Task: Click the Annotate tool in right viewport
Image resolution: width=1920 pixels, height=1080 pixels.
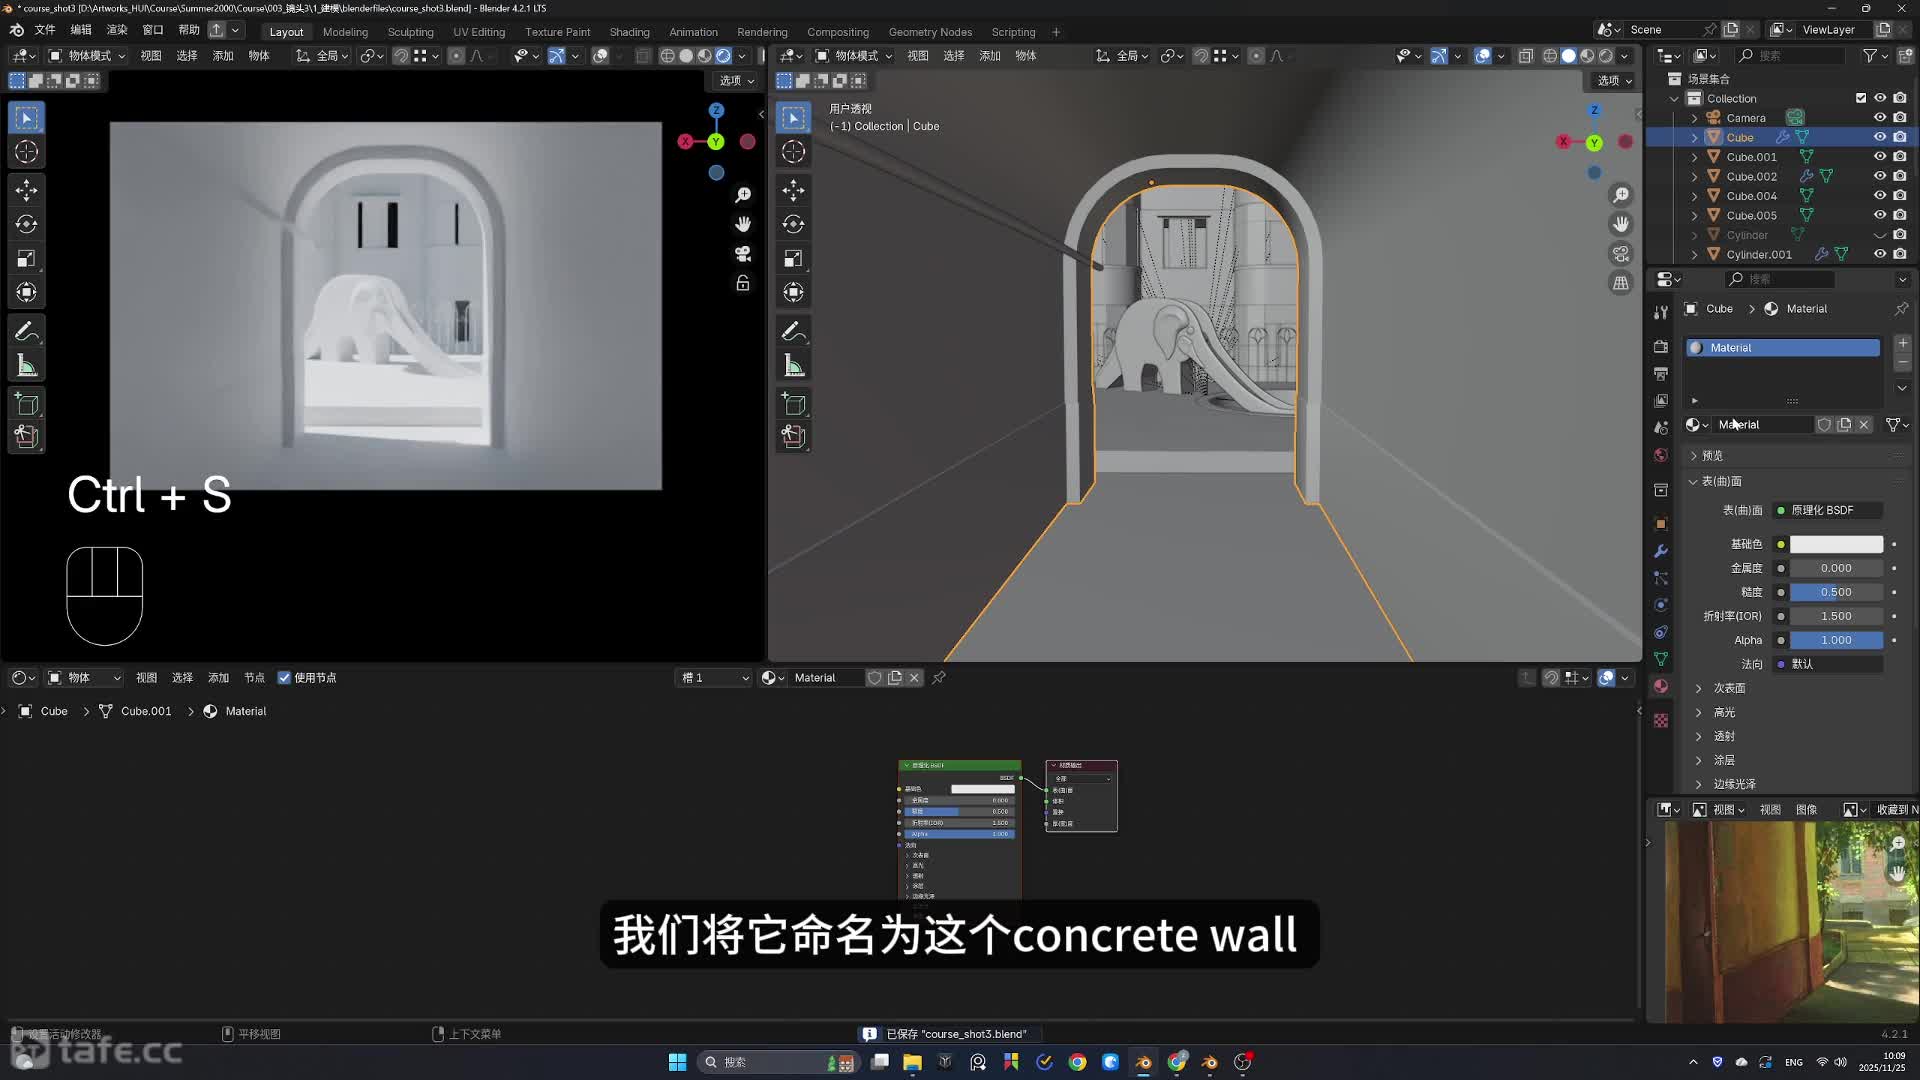Action: click(794, 331)
